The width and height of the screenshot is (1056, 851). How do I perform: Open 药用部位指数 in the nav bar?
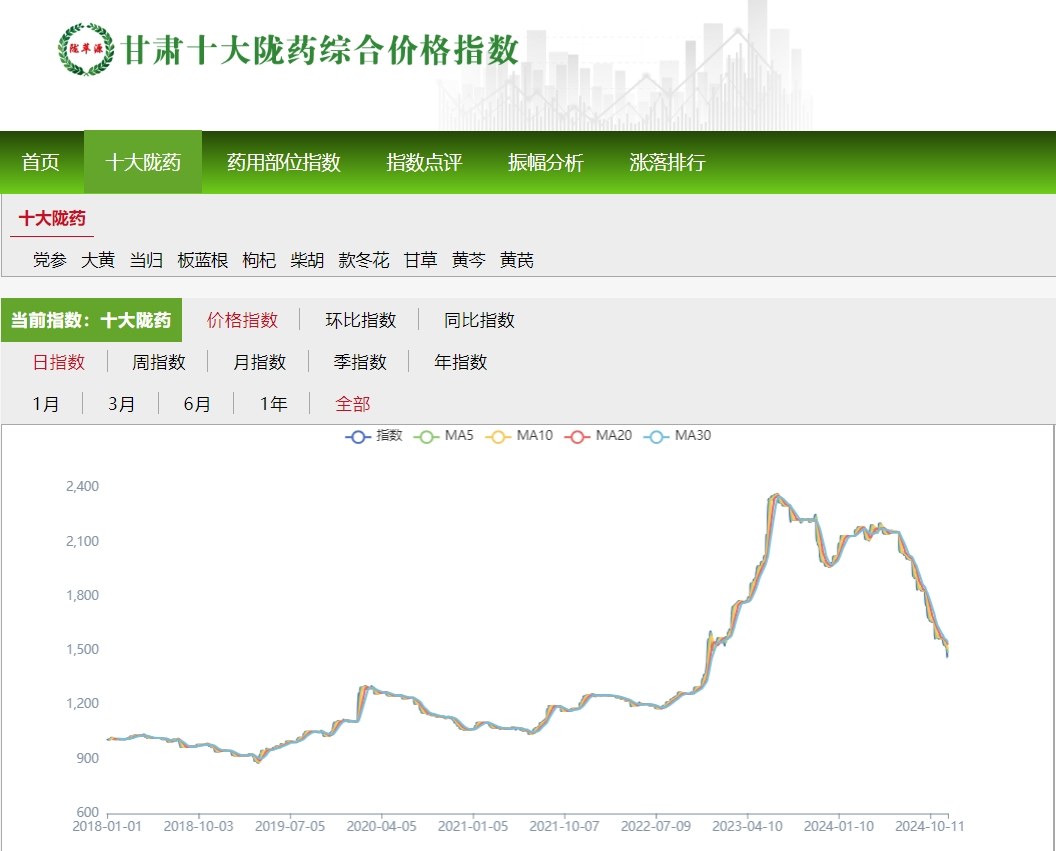(284, 162)
